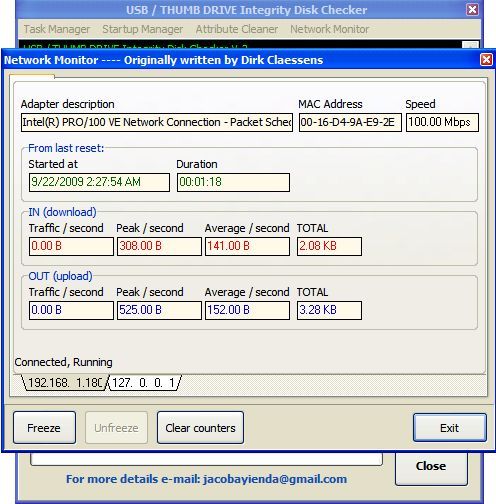Click upload Average field showing 152.00 B
The height and width of the screenshot is (504, 496).
click(247, 310)
